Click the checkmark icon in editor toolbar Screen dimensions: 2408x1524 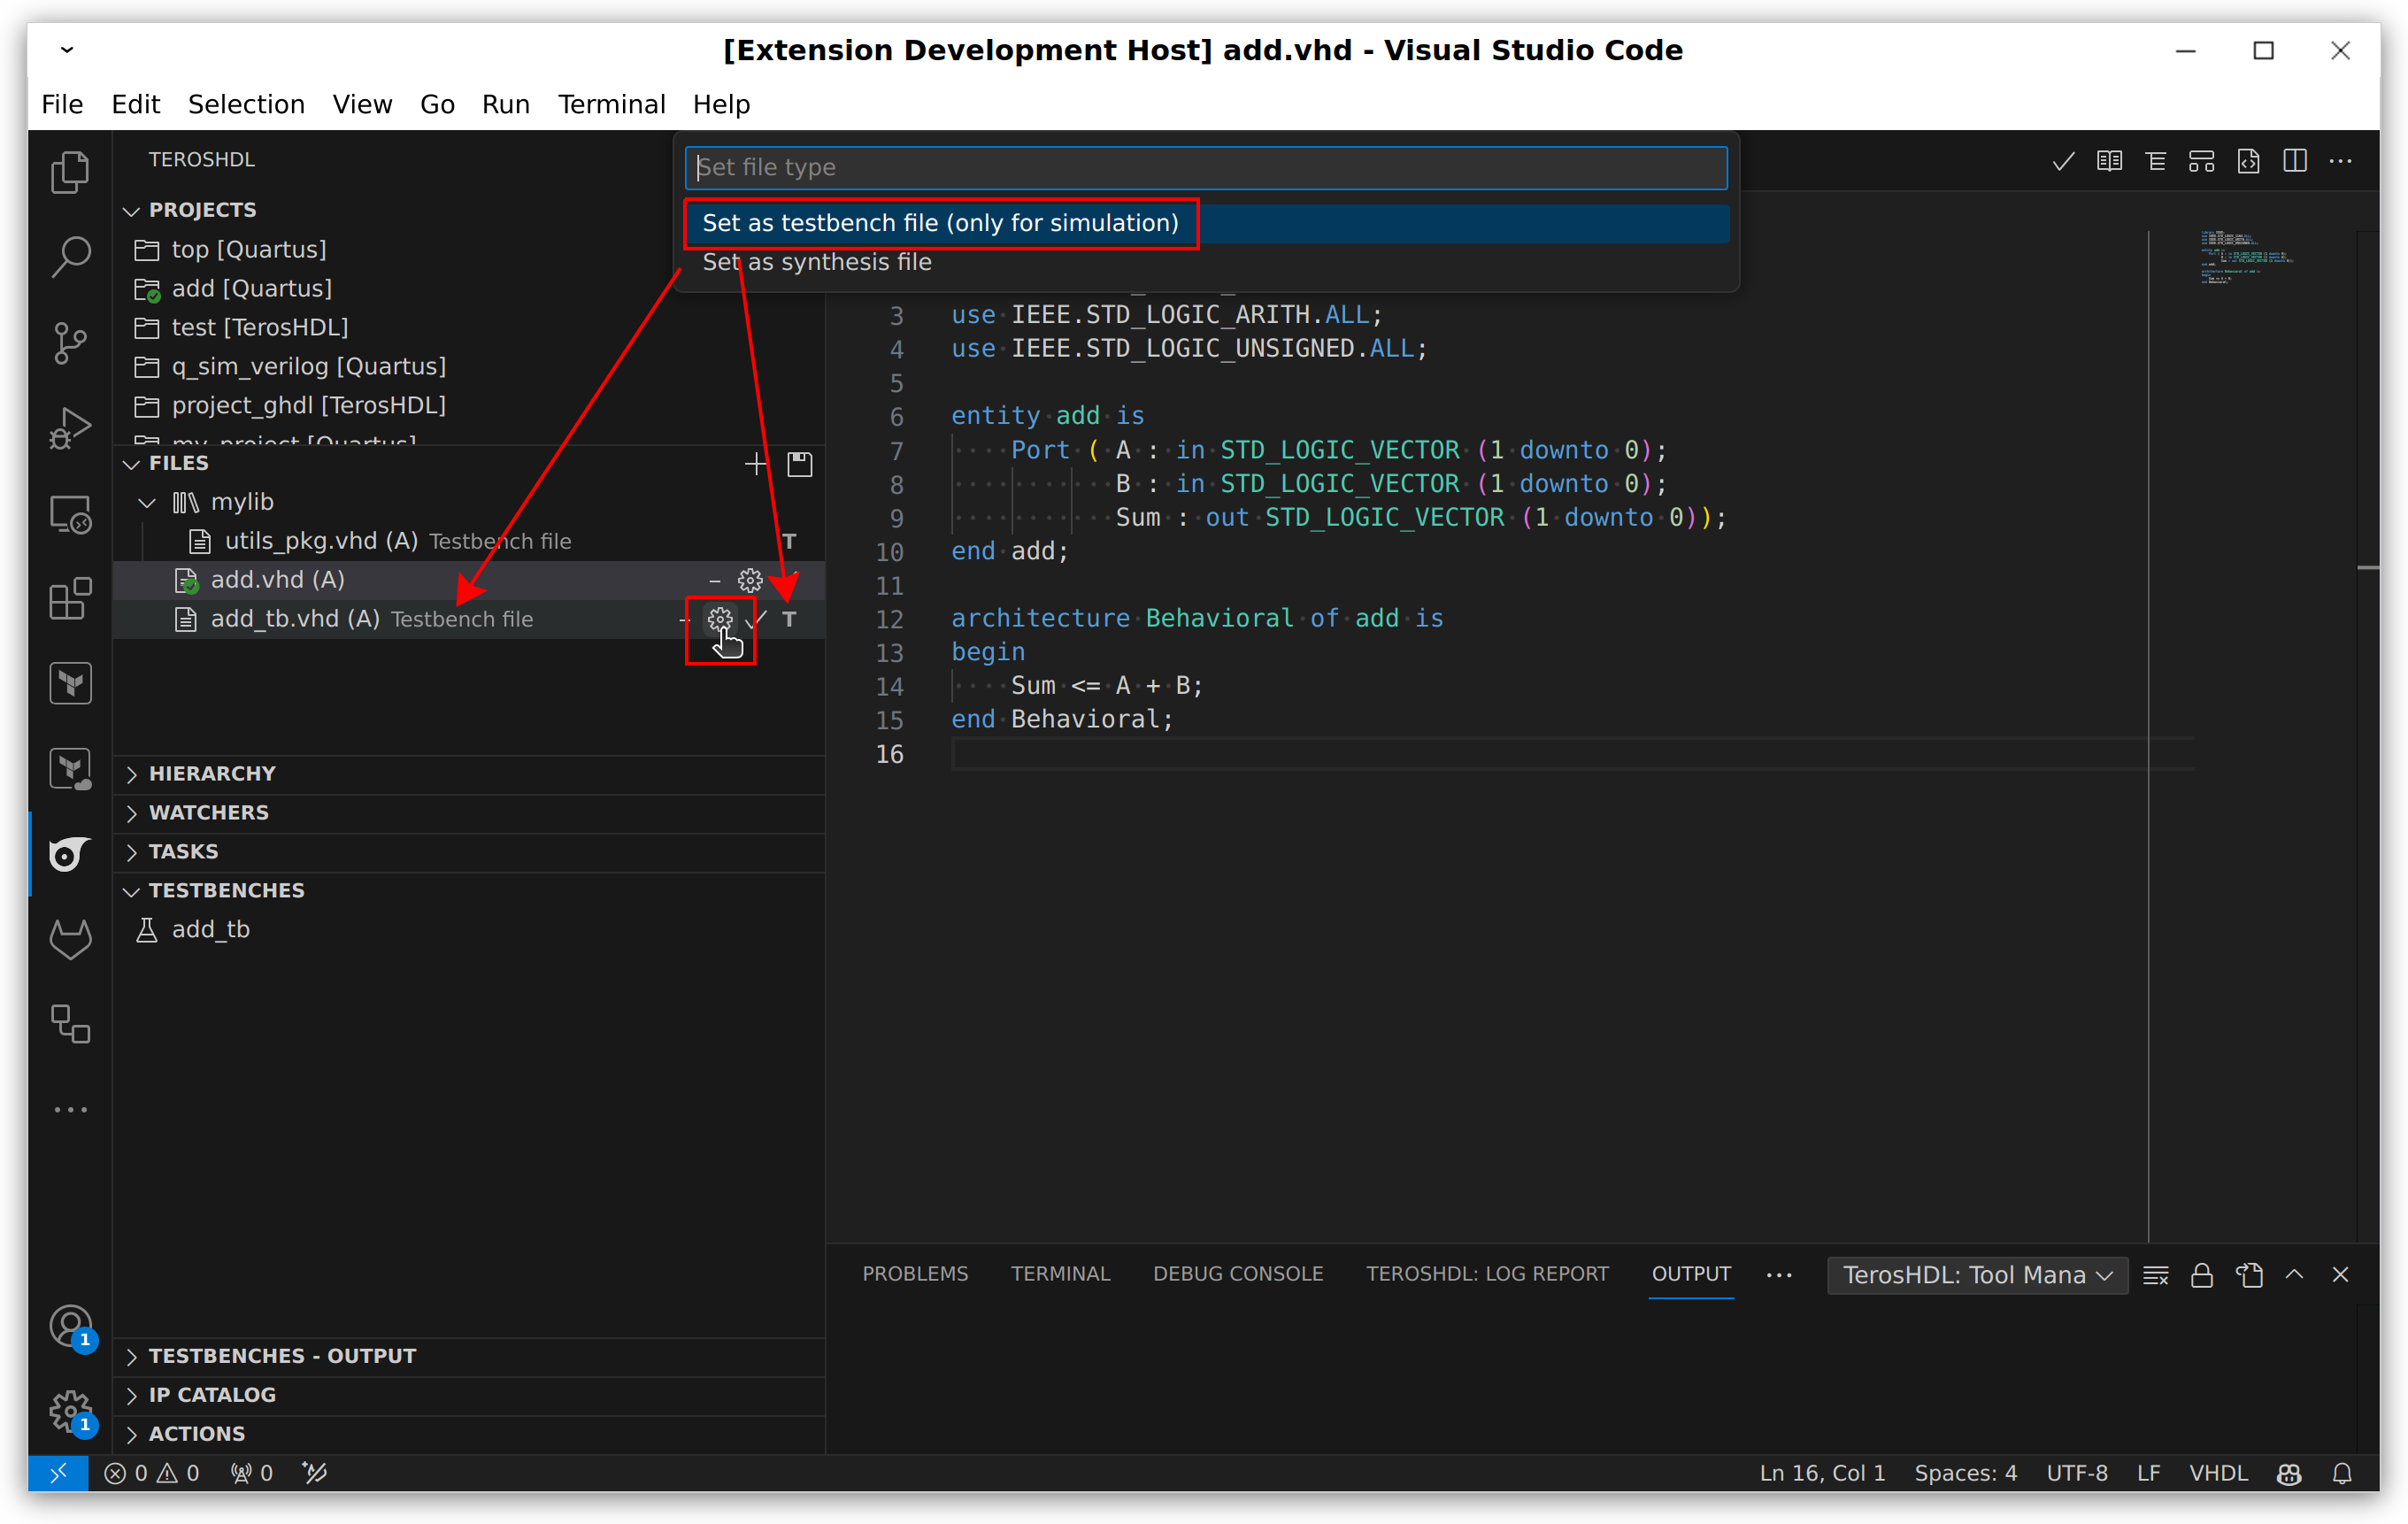2062,161
